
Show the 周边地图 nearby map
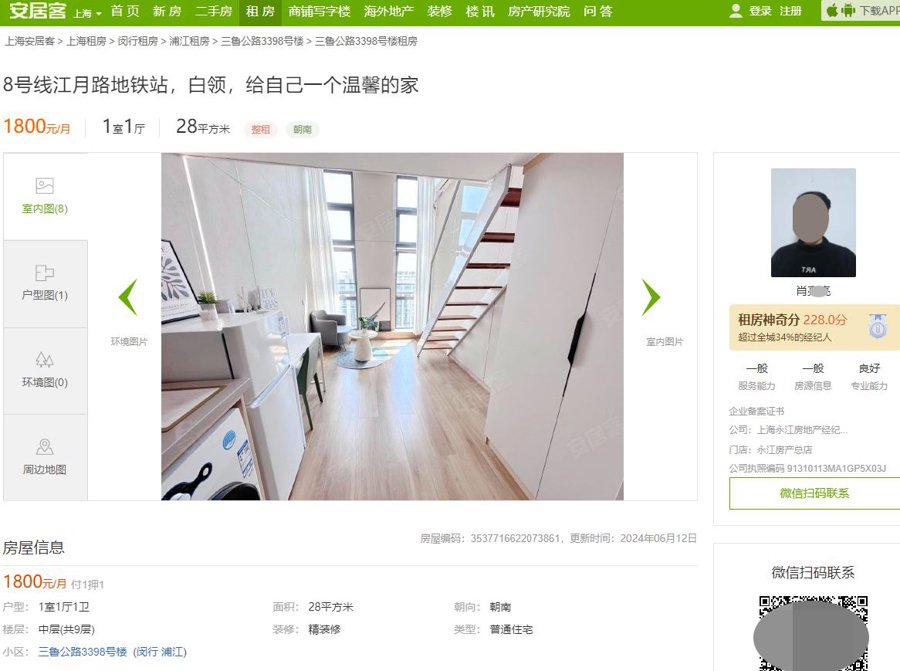click(45, 457)
